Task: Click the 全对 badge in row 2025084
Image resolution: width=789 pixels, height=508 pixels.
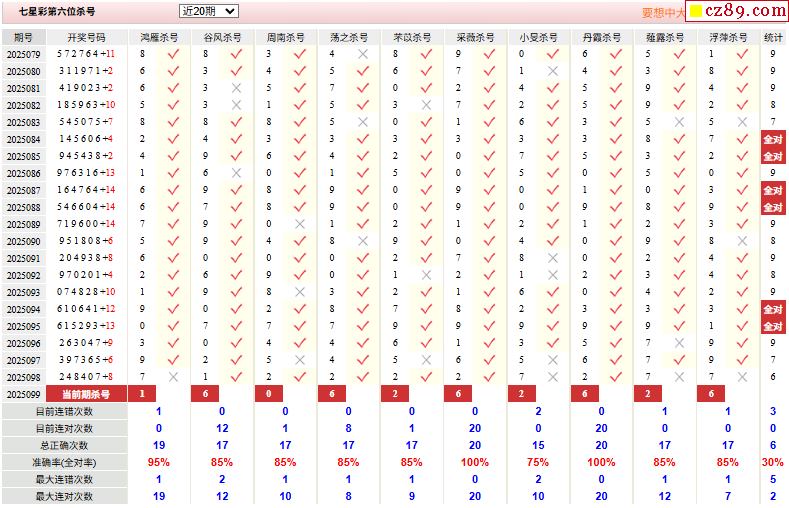Action: pos(773,139)
